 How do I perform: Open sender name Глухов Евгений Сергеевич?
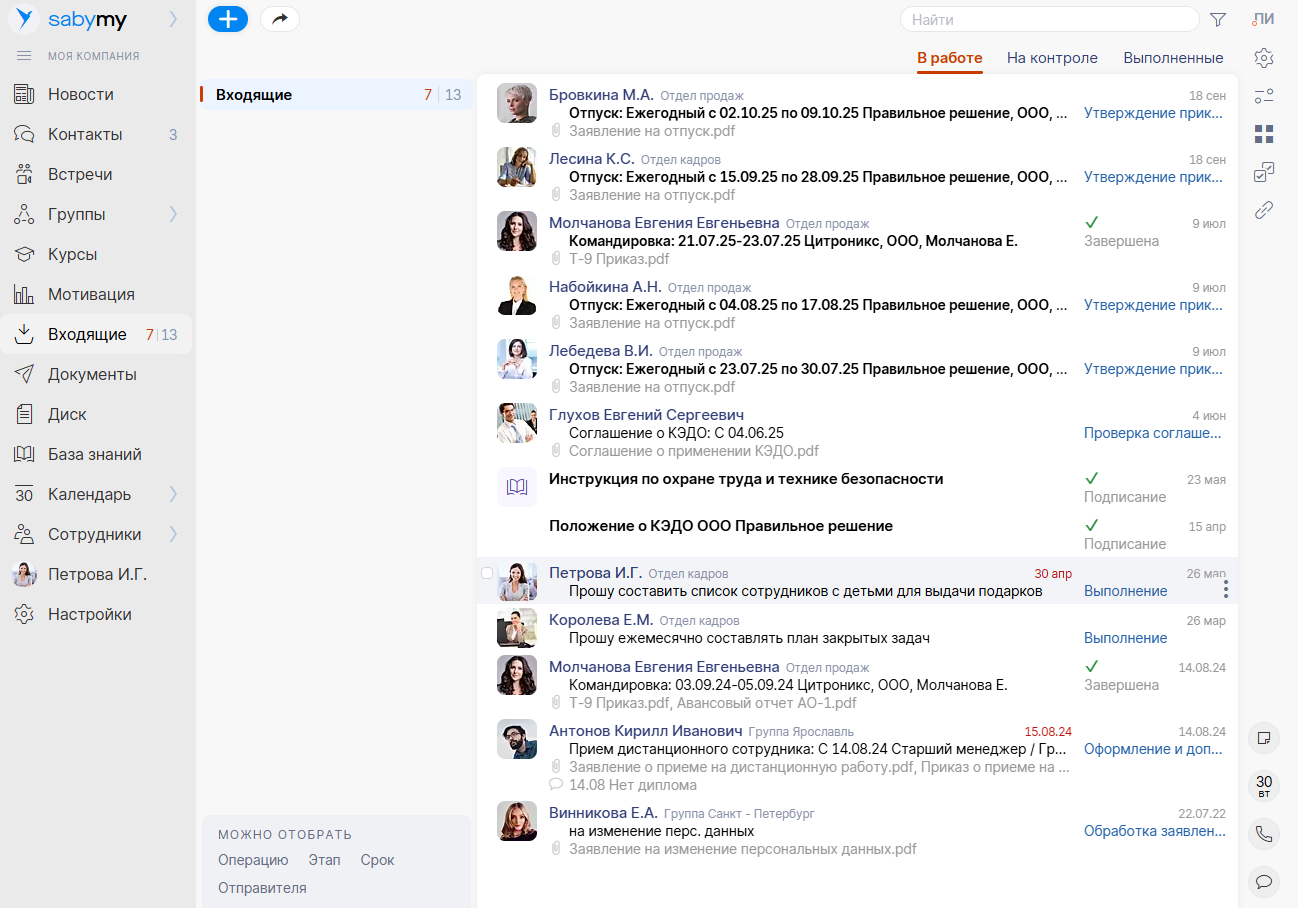pyautogui.click(x=646, y=415)
